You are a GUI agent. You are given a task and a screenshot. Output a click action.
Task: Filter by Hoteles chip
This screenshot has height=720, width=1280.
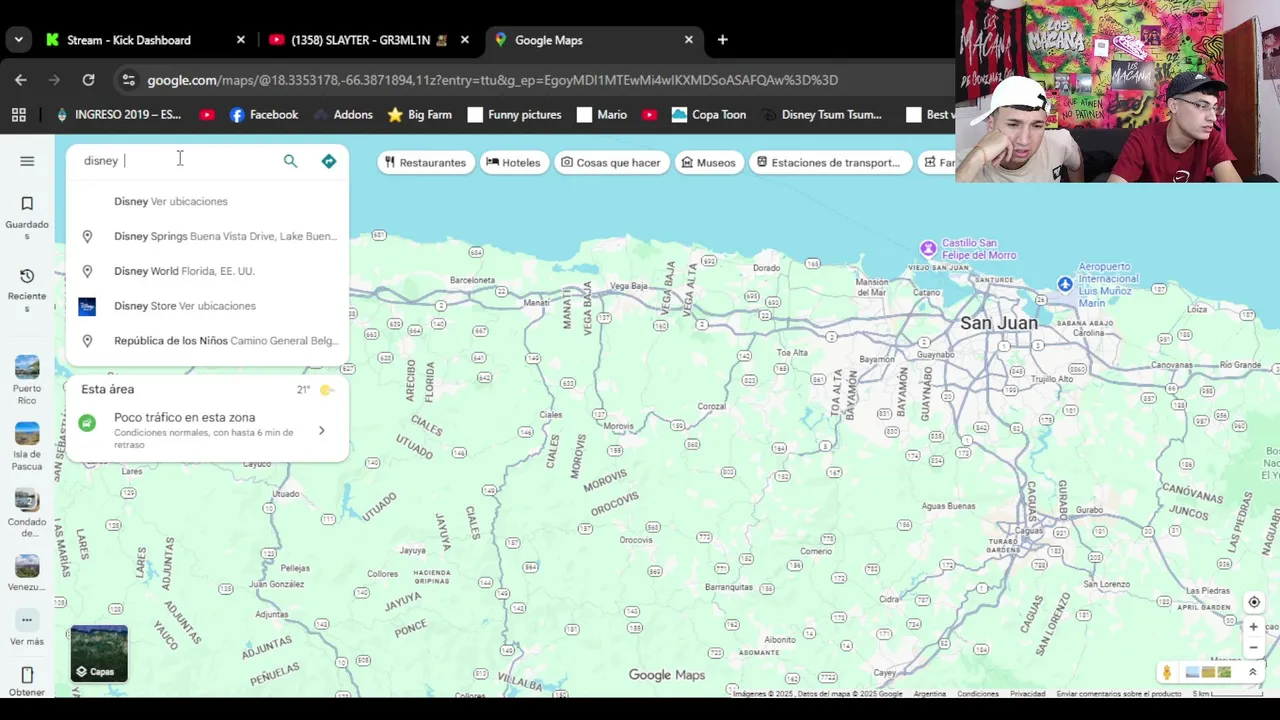(x=513, y=162)
